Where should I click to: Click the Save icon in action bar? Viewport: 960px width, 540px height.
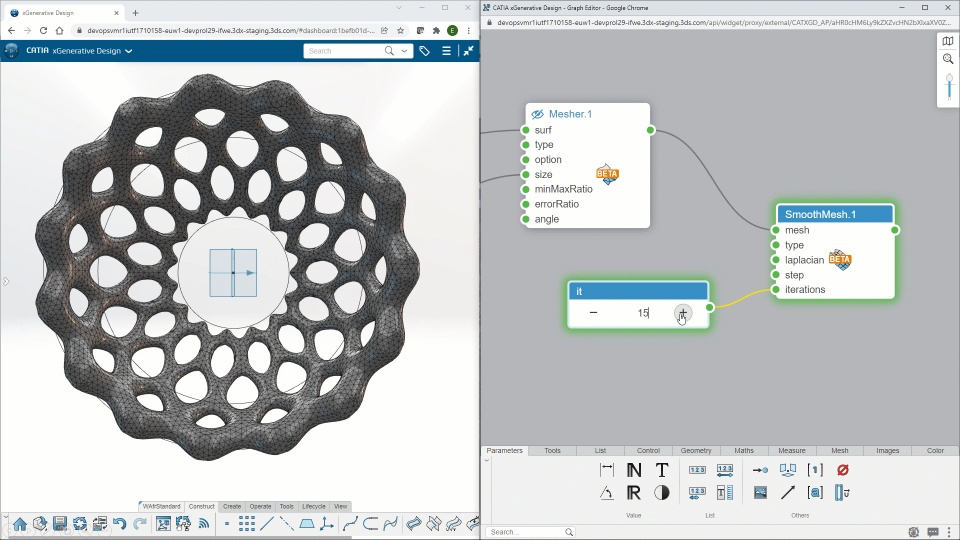59,523
